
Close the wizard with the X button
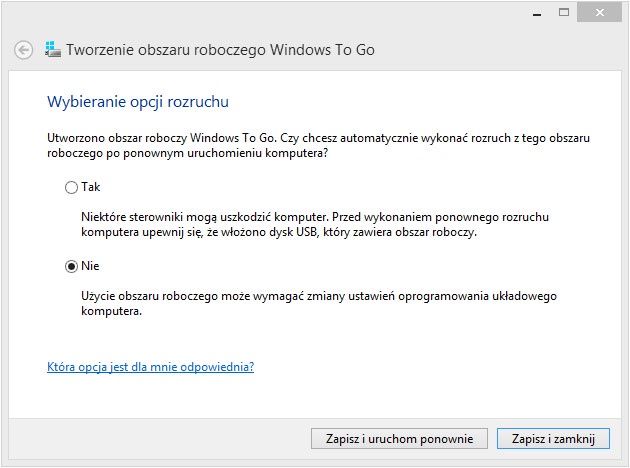599,12
